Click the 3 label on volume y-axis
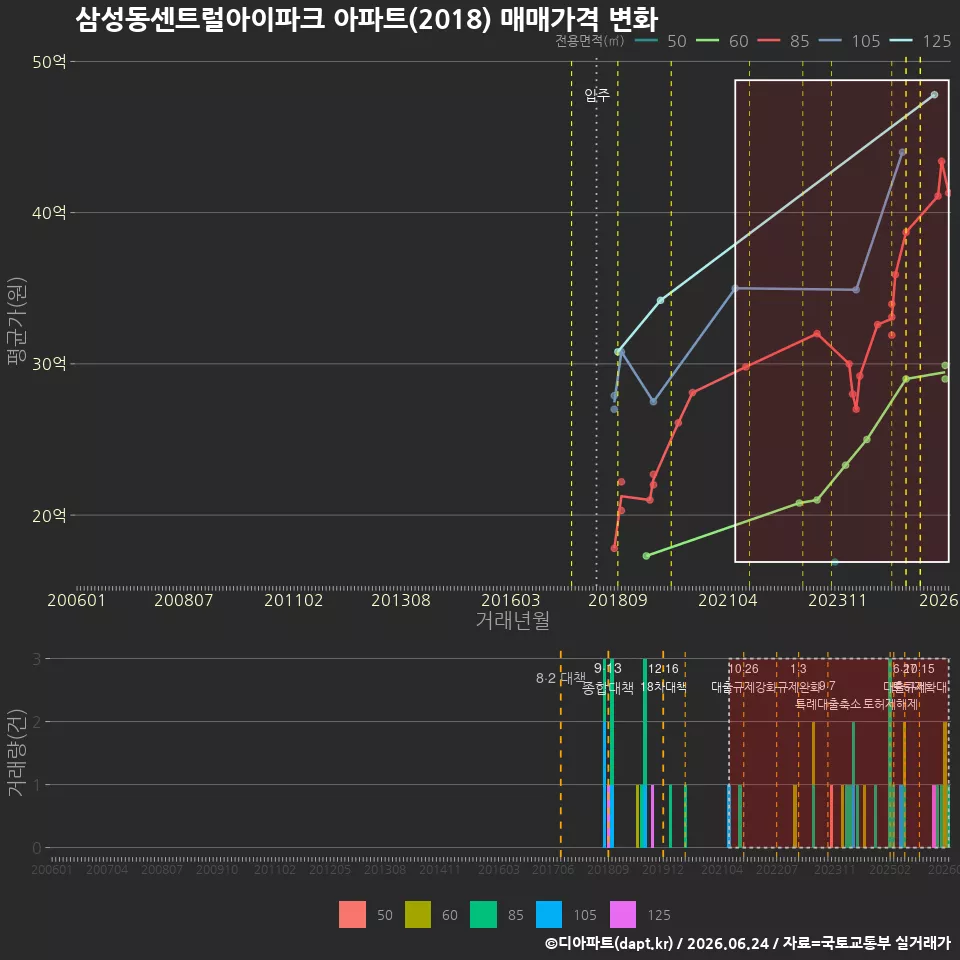The width and height of the screenshot is (960, 960). click(x=37, y=659)
